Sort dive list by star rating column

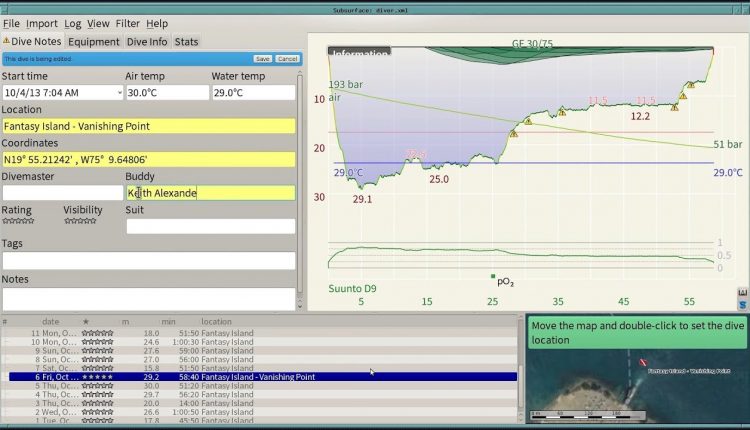86,322
